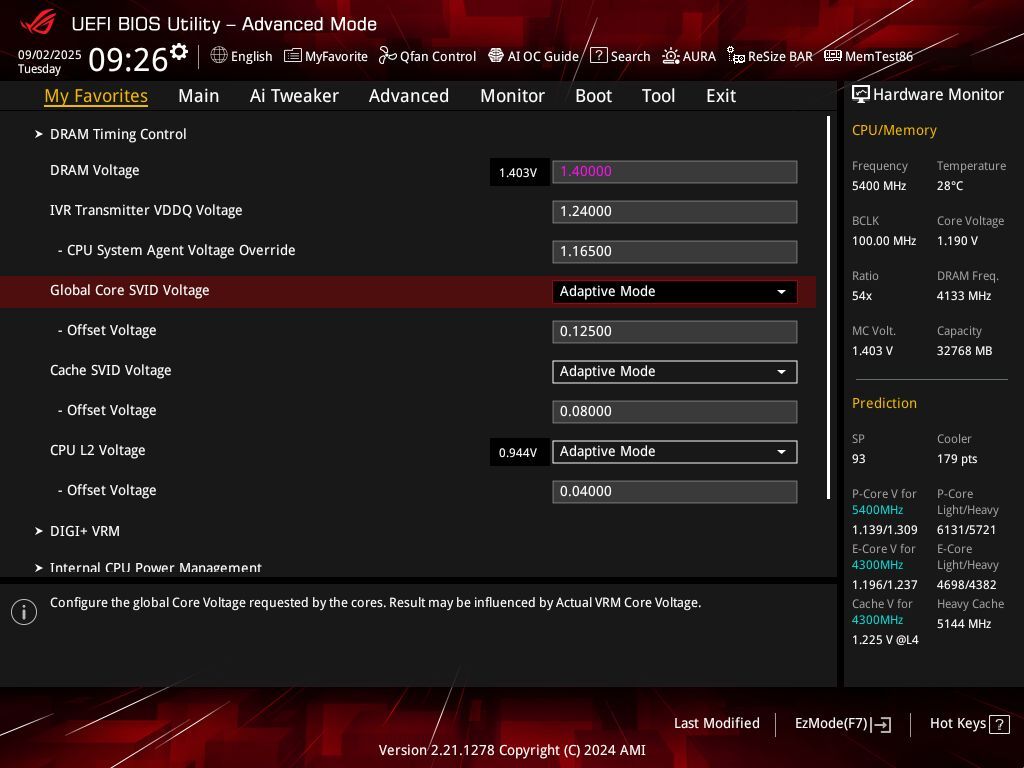Click the info icon beside help text

(24, 612)
